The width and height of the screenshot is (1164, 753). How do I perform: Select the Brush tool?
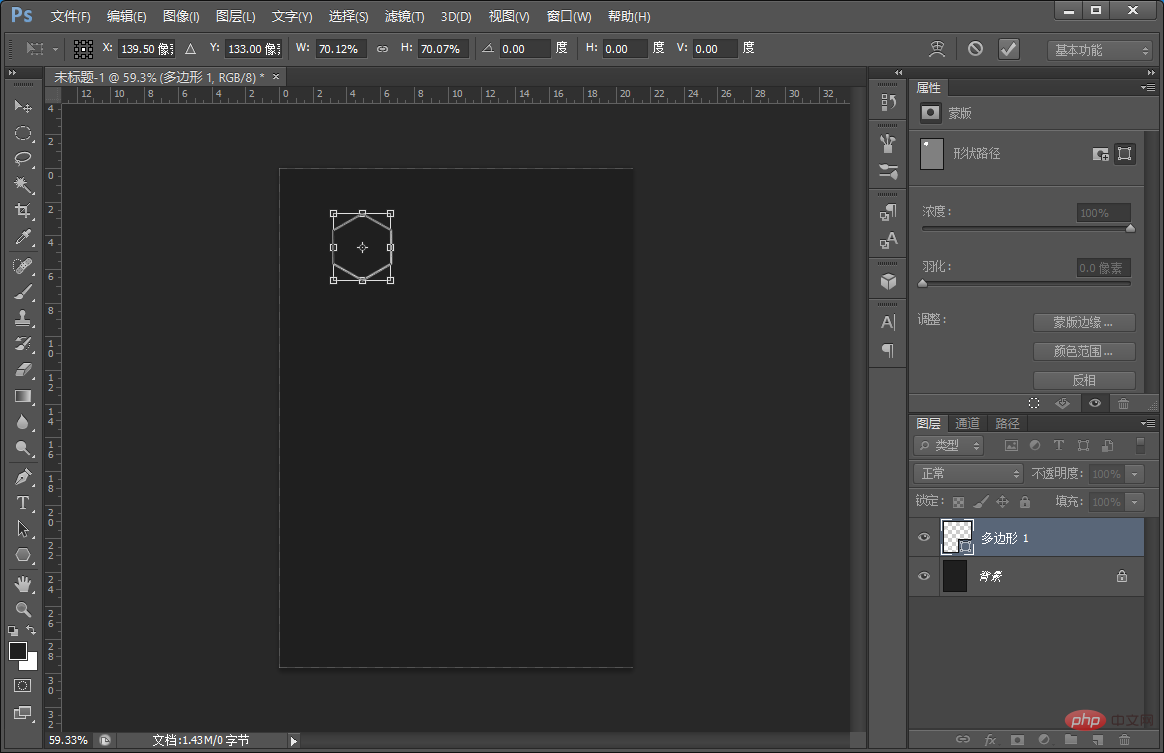[23, 292]
